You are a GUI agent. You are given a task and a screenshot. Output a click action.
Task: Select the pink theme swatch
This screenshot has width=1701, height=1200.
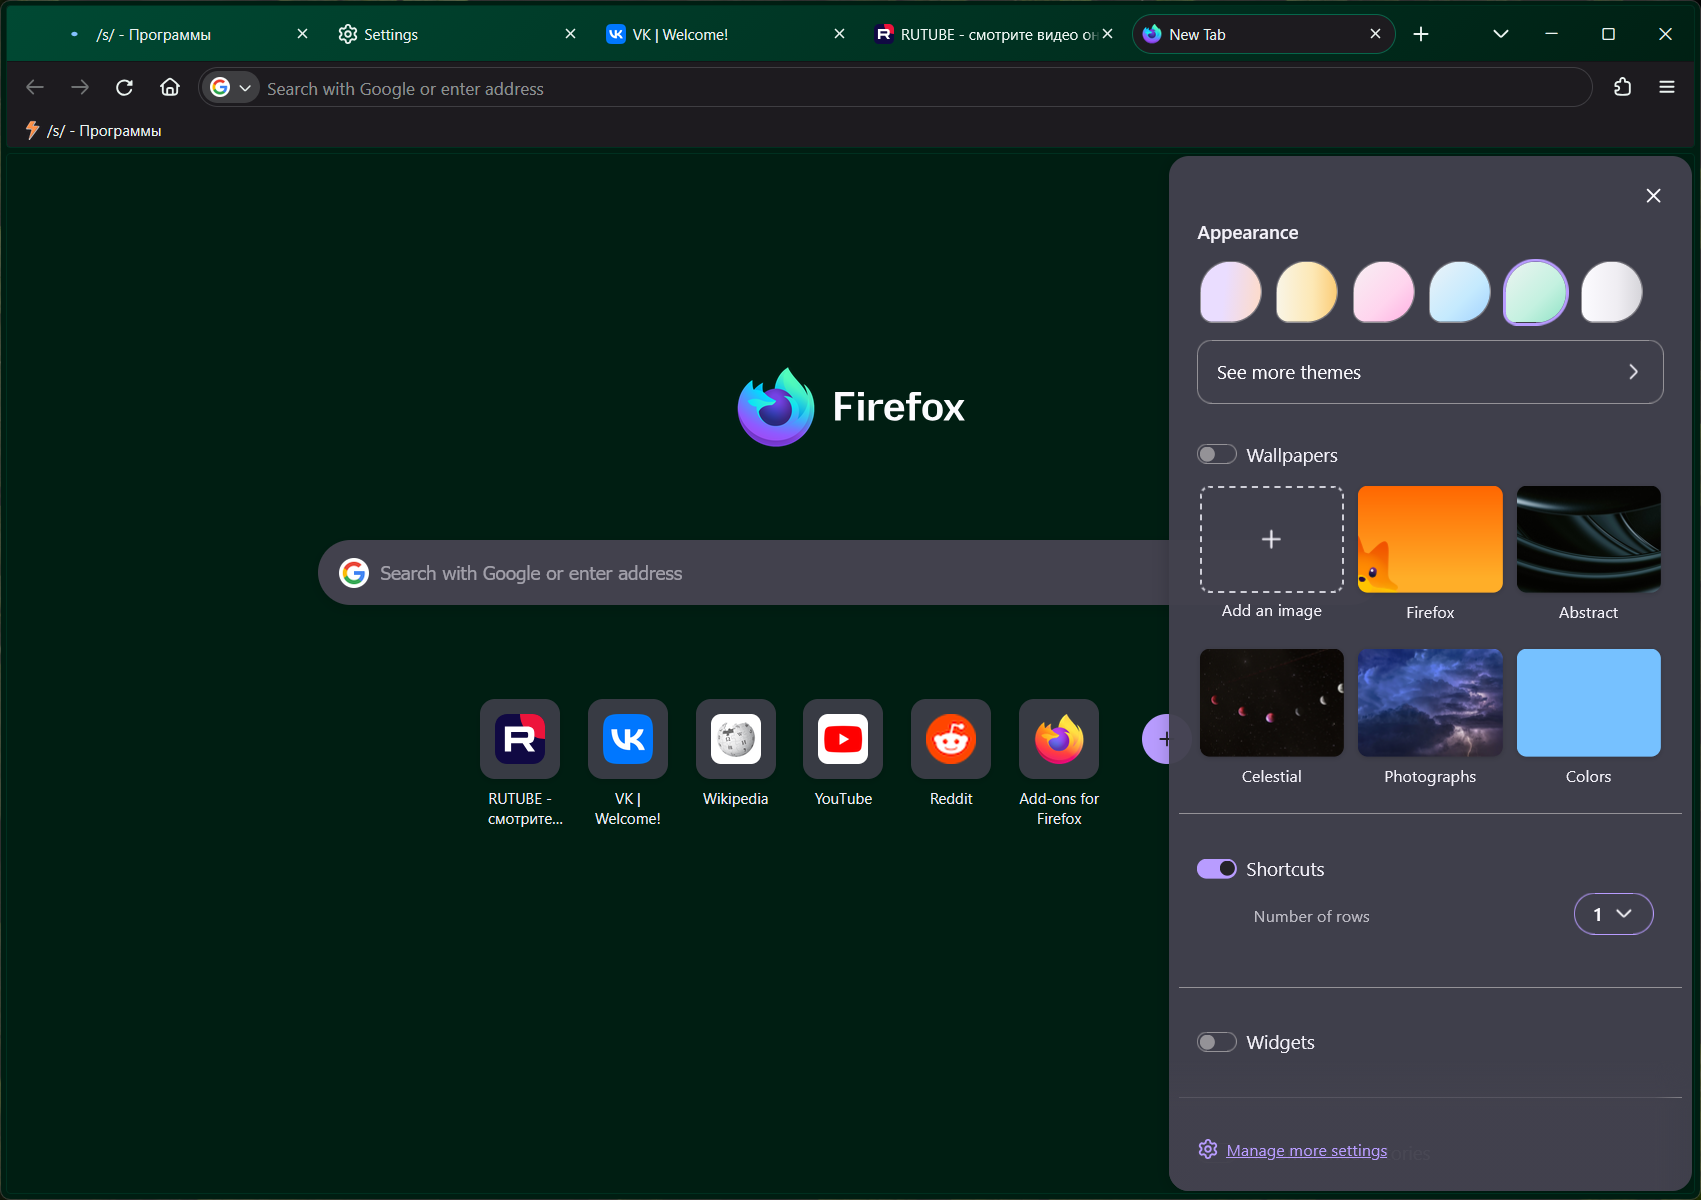pos(1383,292)
